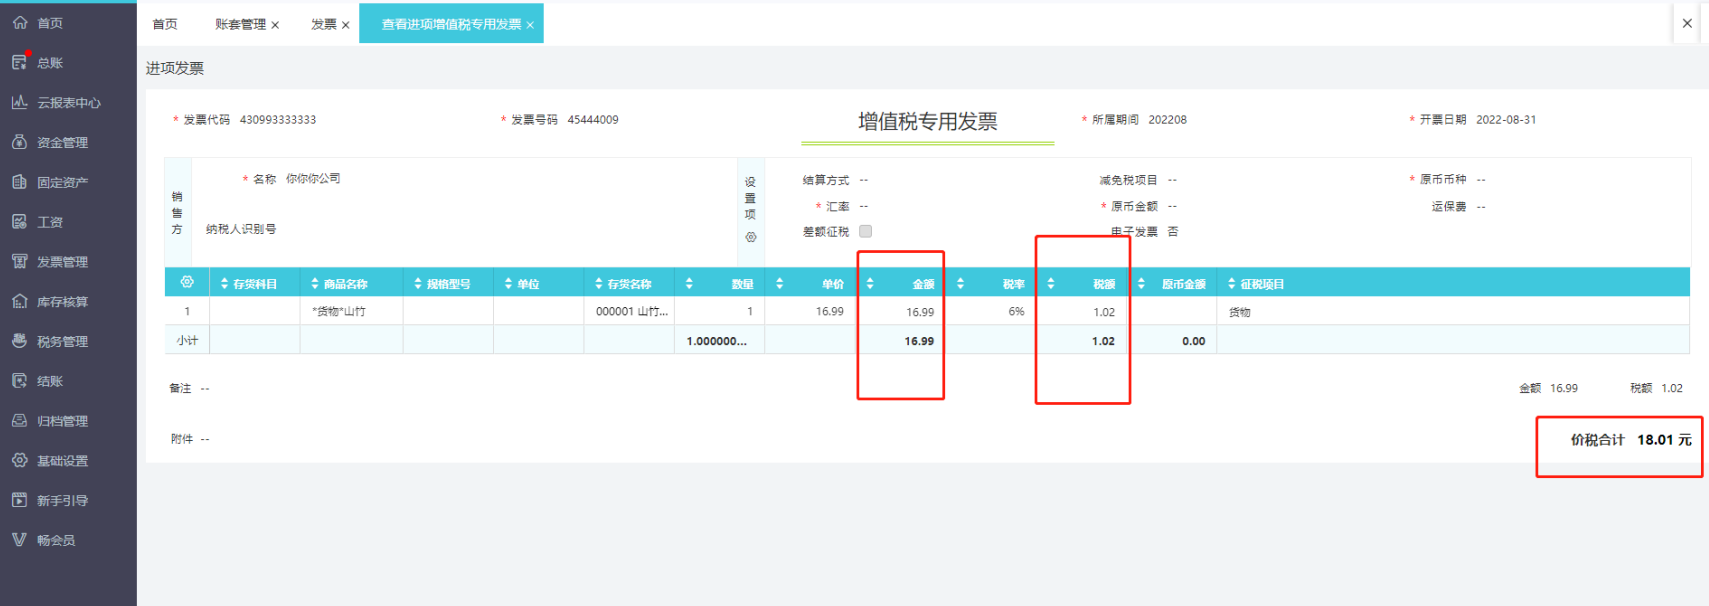The width and height of the screenshot is (1709, 606).
Task: Close the 查看进项增值税专用发票 tab
Action: (x=530, y=25)
